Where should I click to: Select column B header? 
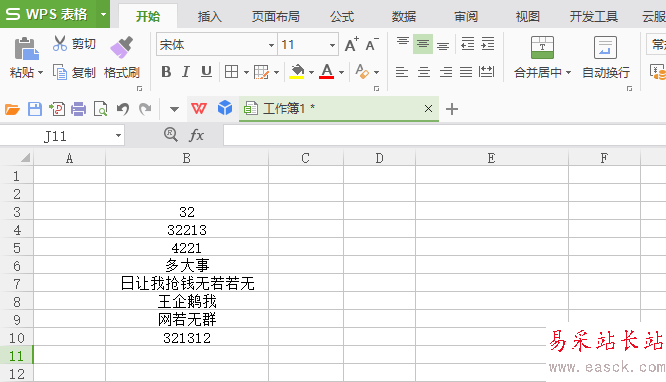[186, 158]
